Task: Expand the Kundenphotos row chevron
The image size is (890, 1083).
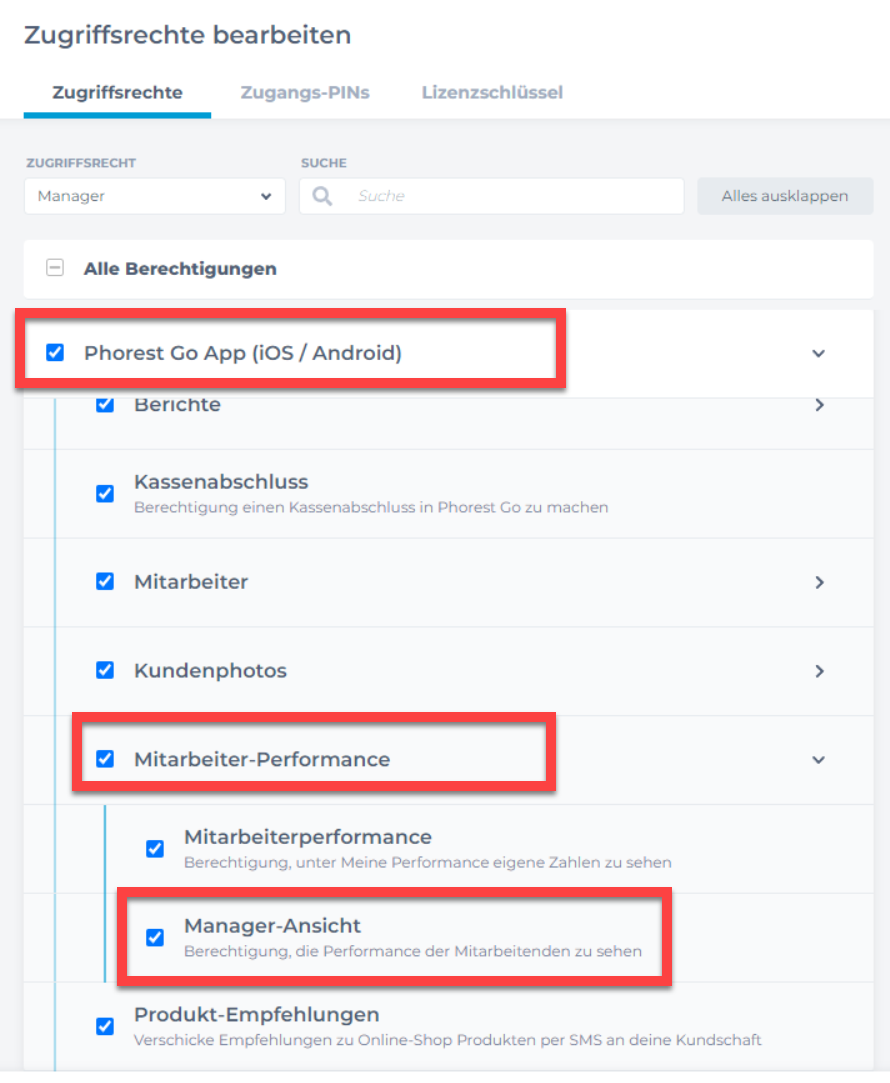Action: (820, 671)
